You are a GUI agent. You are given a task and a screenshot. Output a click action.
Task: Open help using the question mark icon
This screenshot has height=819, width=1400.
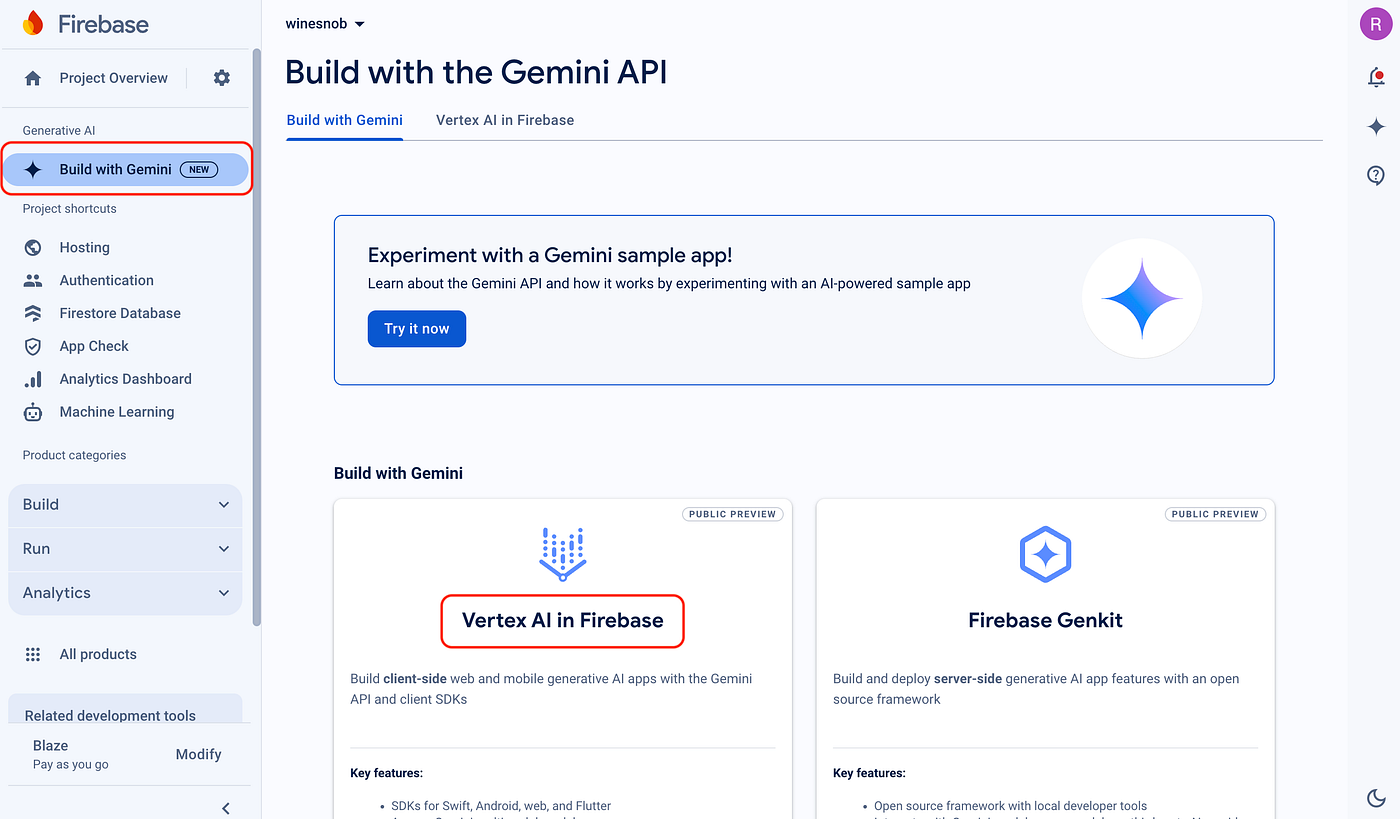pyautogui.click(x=1375, y=175)
